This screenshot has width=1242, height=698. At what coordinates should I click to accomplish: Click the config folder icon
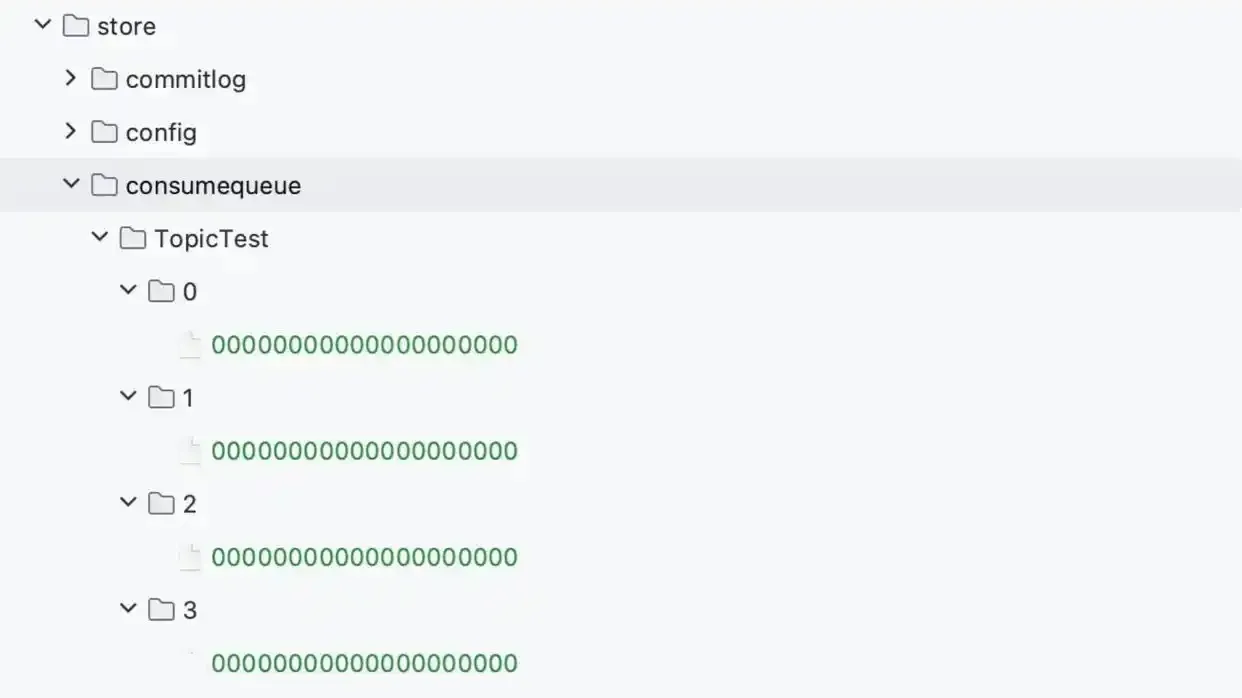(104, 132)
